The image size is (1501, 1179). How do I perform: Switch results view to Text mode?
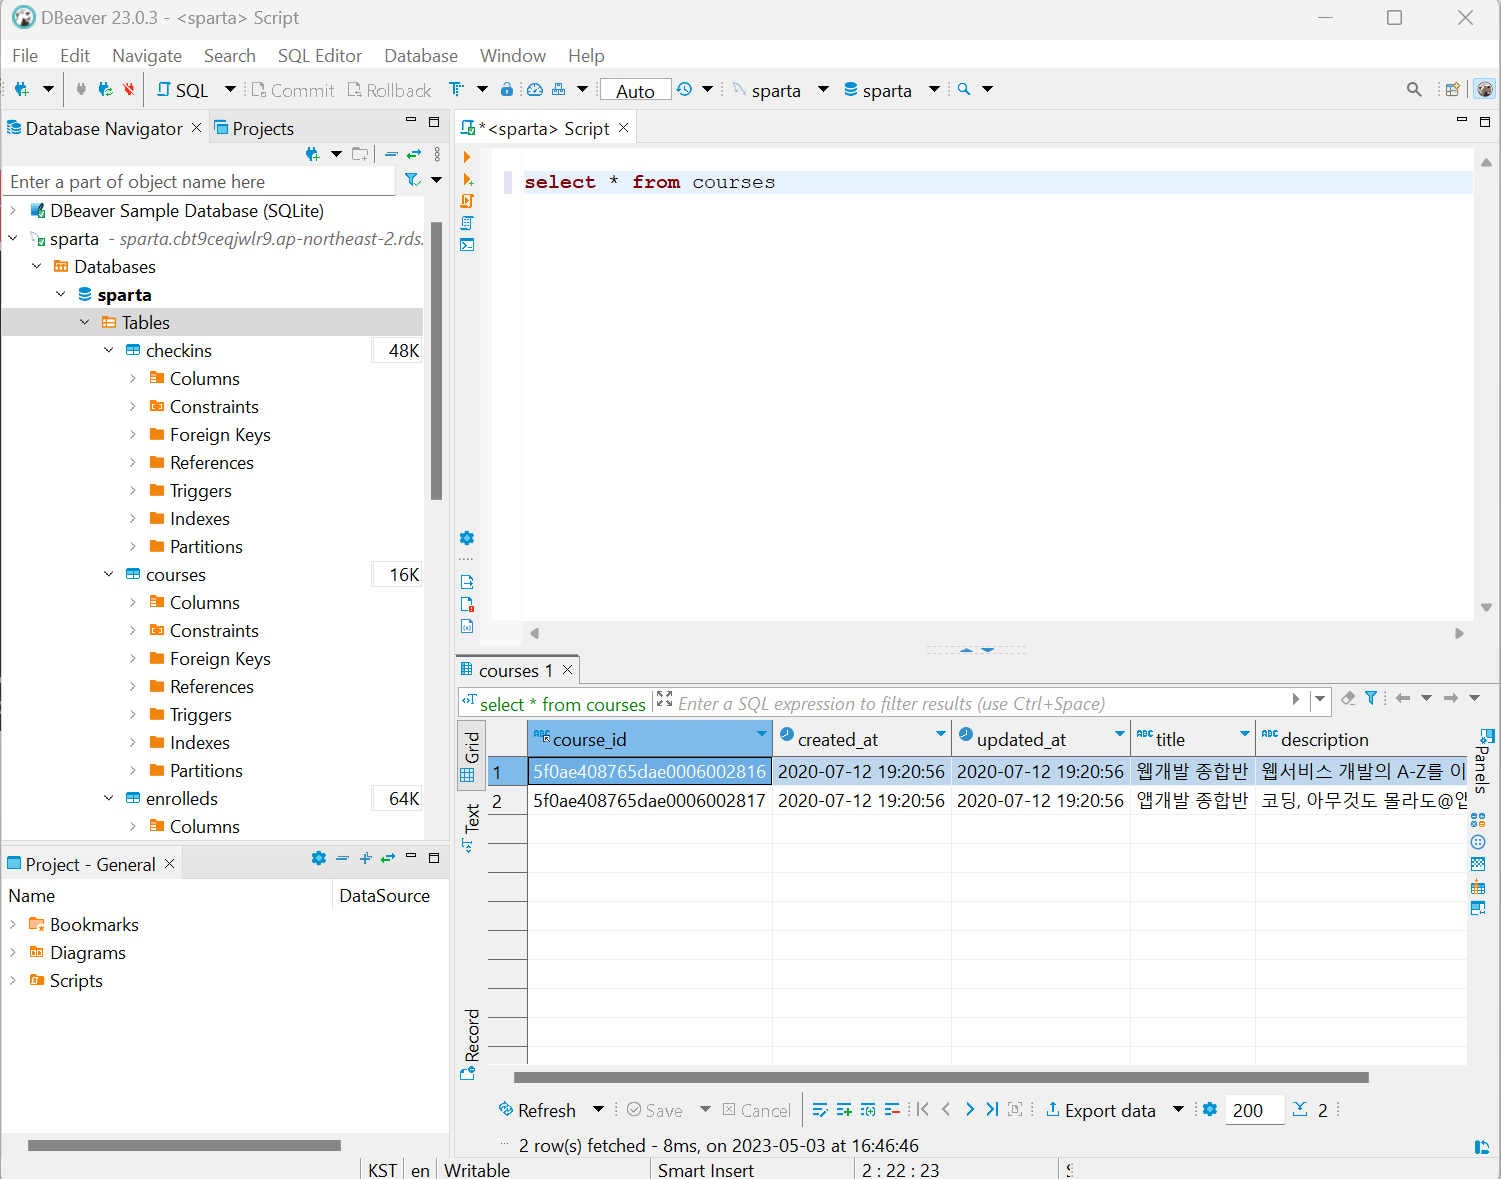click(469, 827)
